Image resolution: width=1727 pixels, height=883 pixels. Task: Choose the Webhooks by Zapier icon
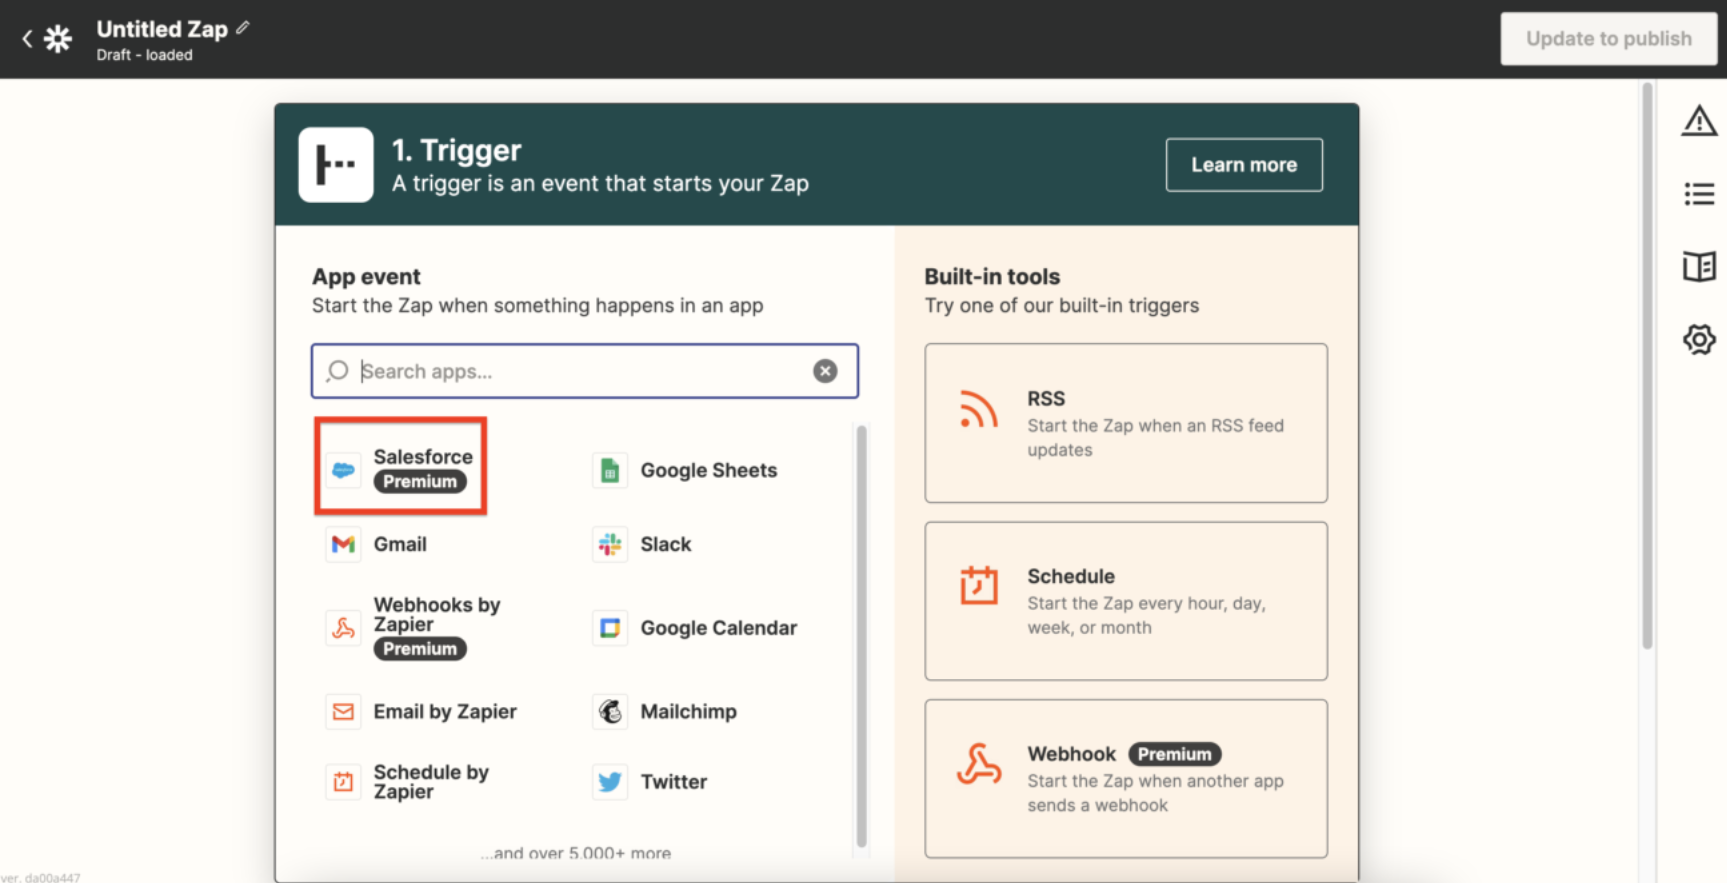point(343,628)
